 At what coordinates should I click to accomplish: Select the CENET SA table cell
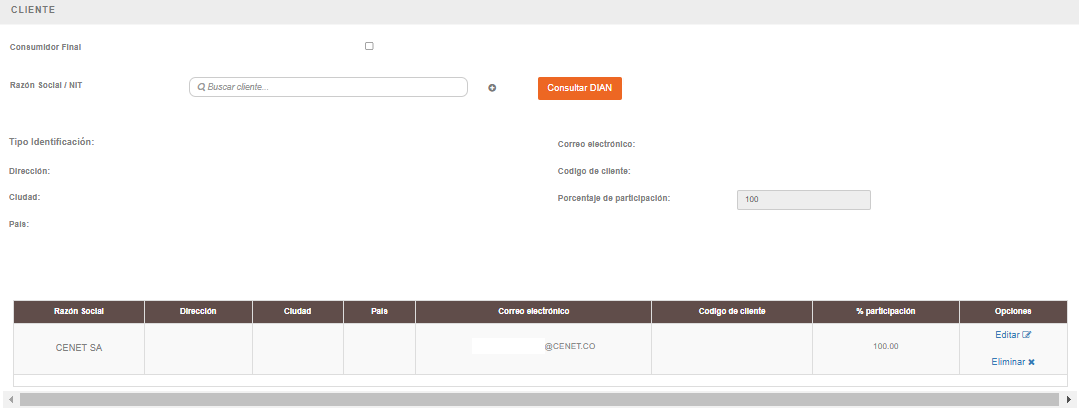click(x=79, y=348)
